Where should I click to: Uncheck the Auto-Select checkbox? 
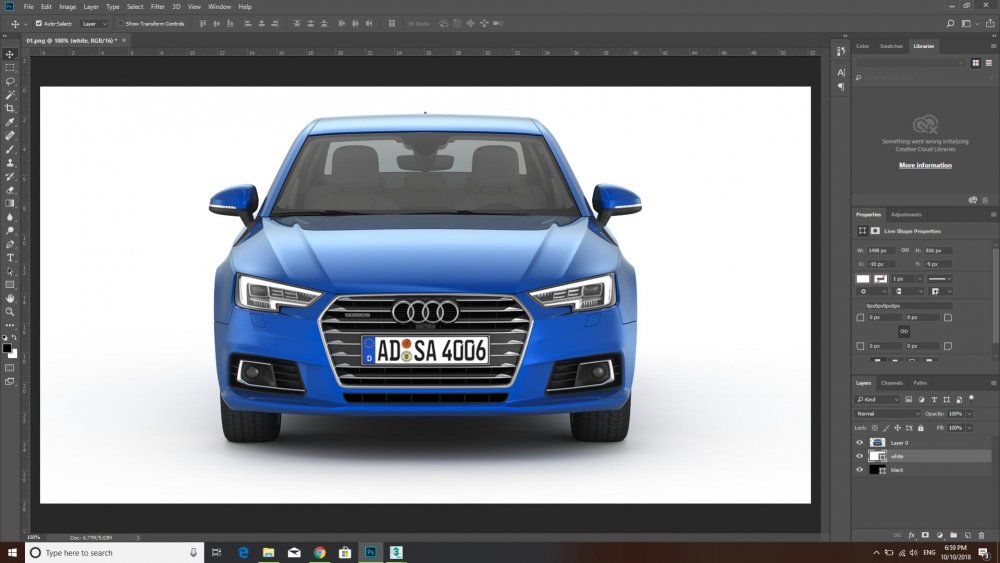39,23
